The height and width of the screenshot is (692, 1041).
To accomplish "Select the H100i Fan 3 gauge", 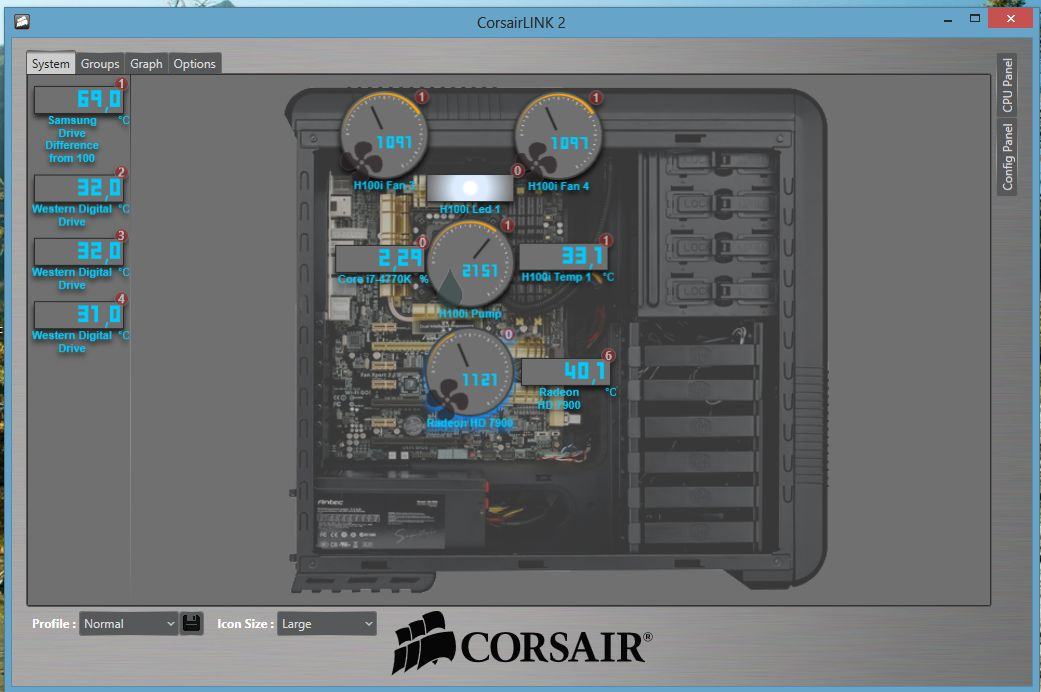I will coord(384,135).
